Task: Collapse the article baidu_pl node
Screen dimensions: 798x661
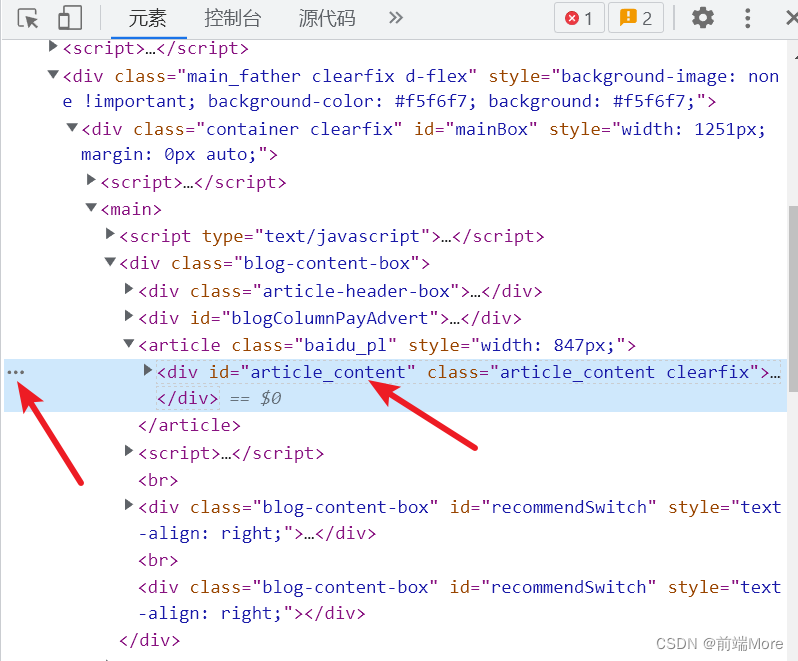Action: [x=129, y=344]
